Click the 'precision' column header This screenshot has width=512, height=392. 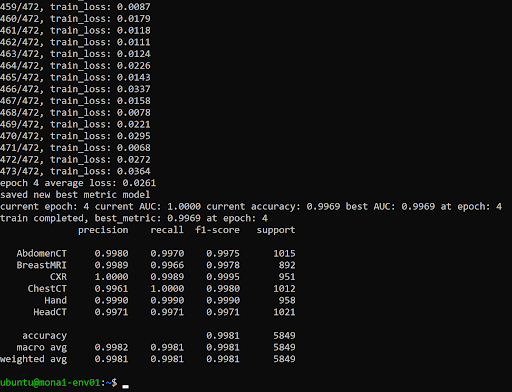tap(103, 230)
